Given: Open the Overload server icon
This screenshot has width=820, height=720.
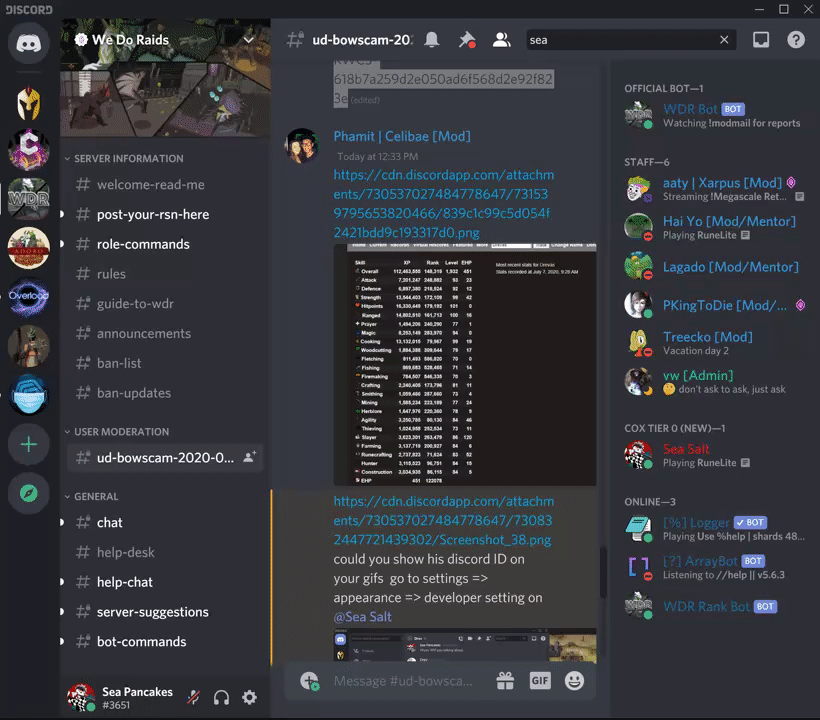Looking at the screenshot, I should point(29,296).
